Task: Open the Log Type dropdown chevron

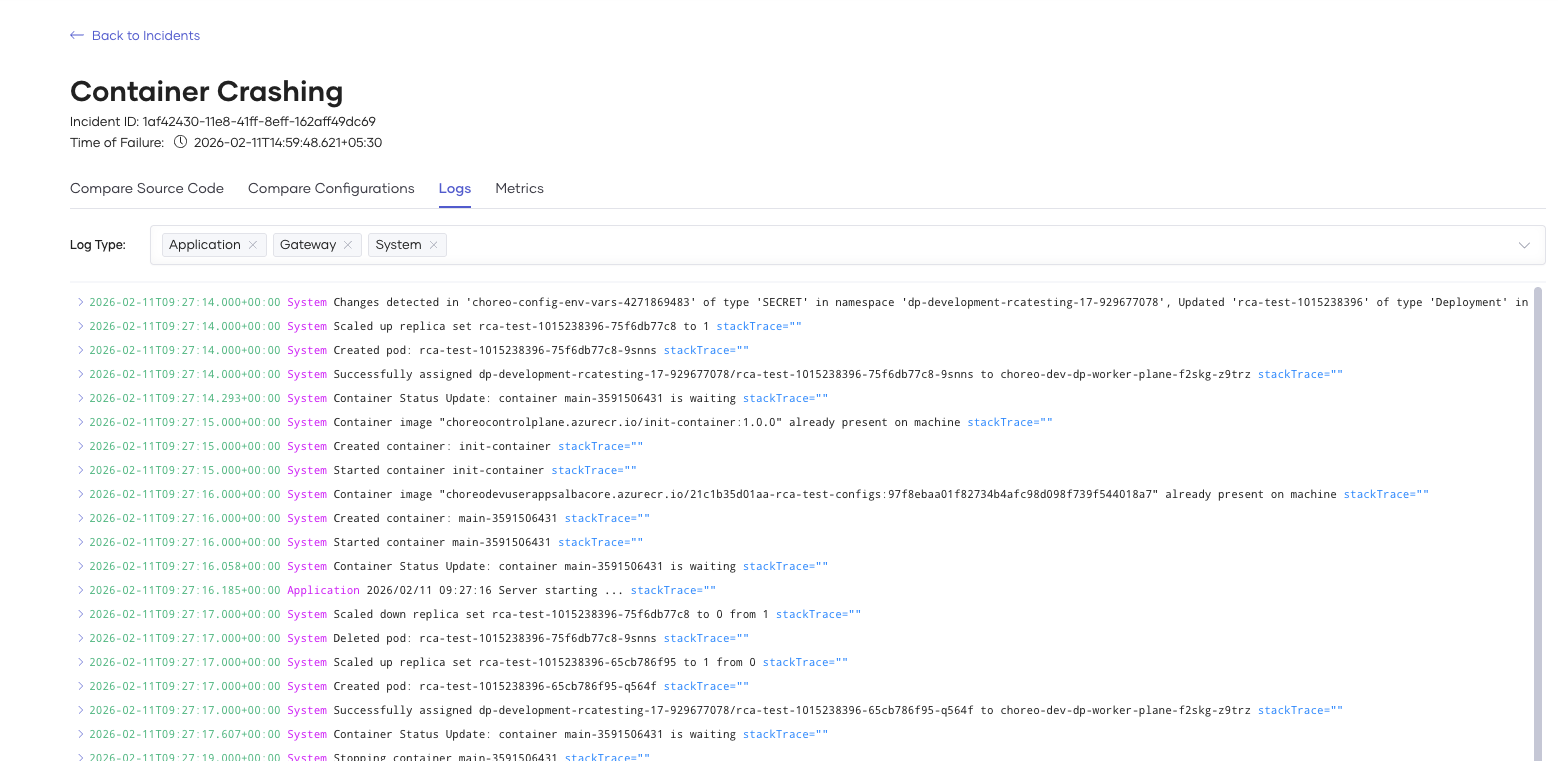Action: coord(1524,245)
